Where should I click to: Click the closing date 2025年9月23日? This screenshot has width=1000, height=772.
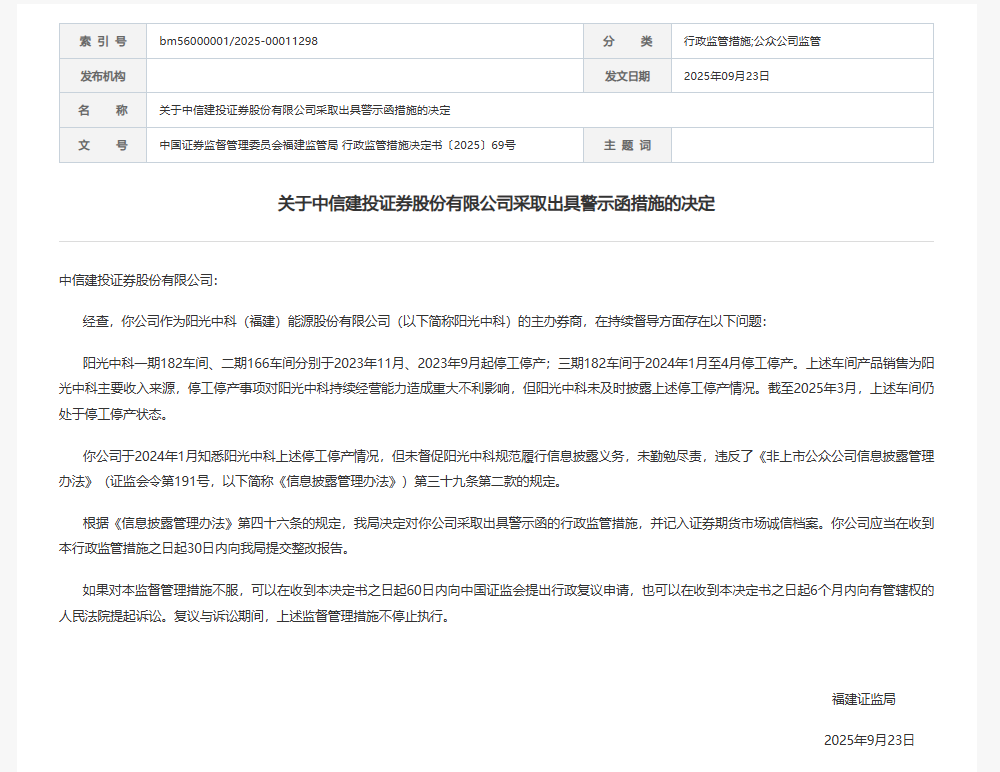(869, 740)
